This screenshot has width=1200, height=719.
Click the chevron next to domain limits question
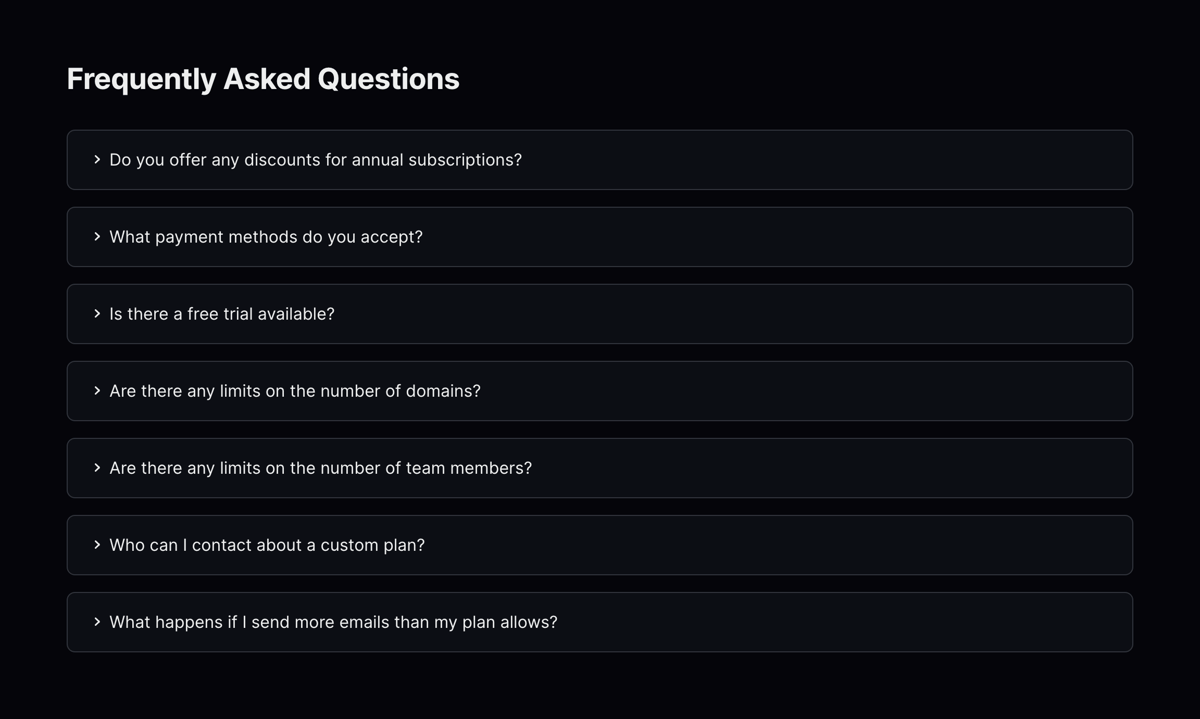96,390
